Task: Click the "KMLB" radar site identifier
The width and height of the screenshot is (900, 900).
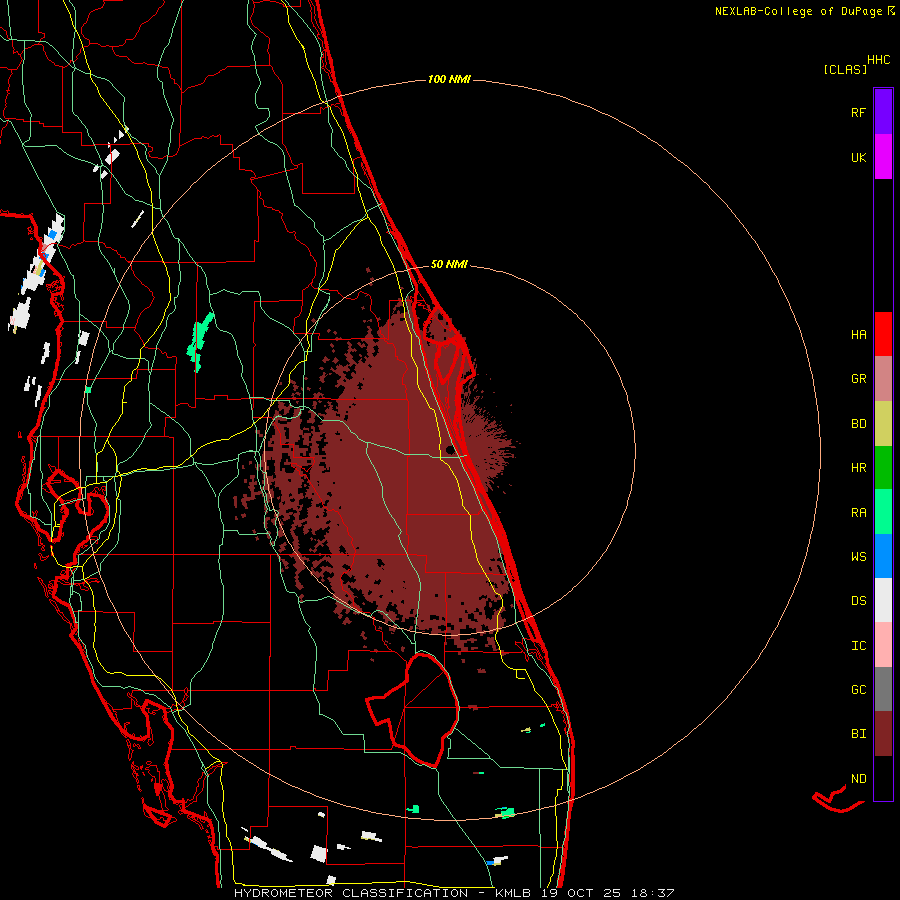Action: click(x=511, y=893)
